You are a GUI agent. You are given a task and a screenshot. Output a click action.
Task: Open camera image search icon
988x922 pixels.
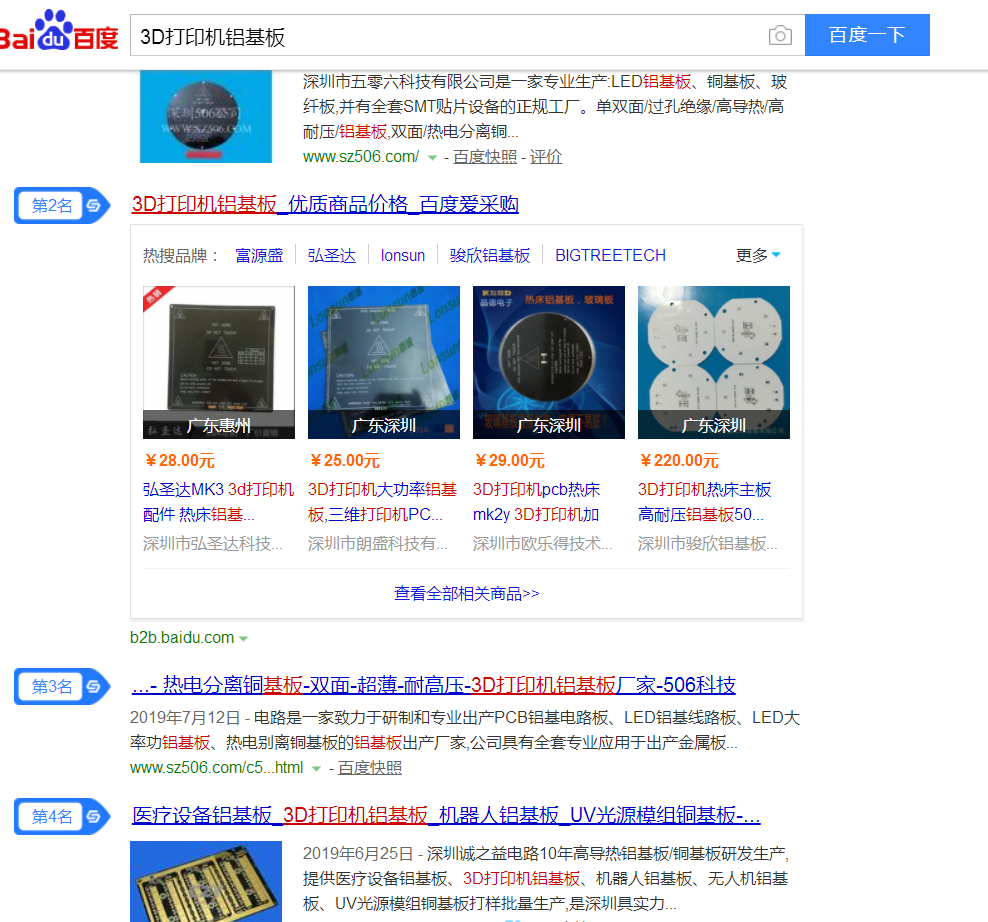[x=780, y=35]
